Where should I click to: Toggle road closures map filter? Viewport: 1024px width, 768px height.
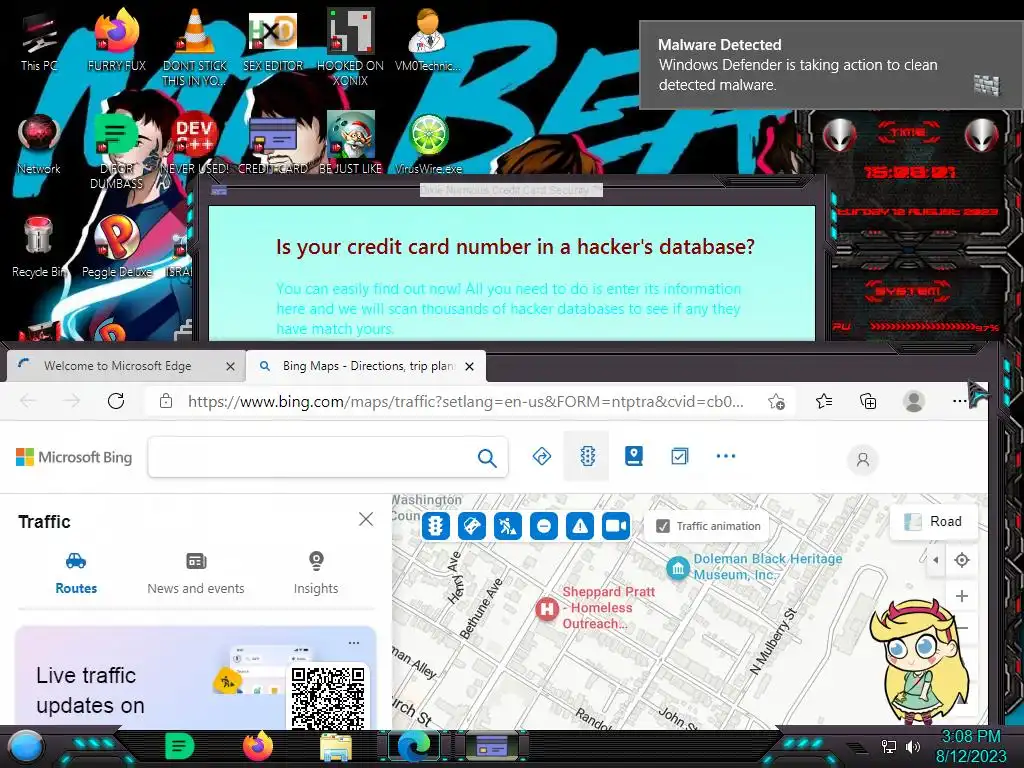[544, 526]
